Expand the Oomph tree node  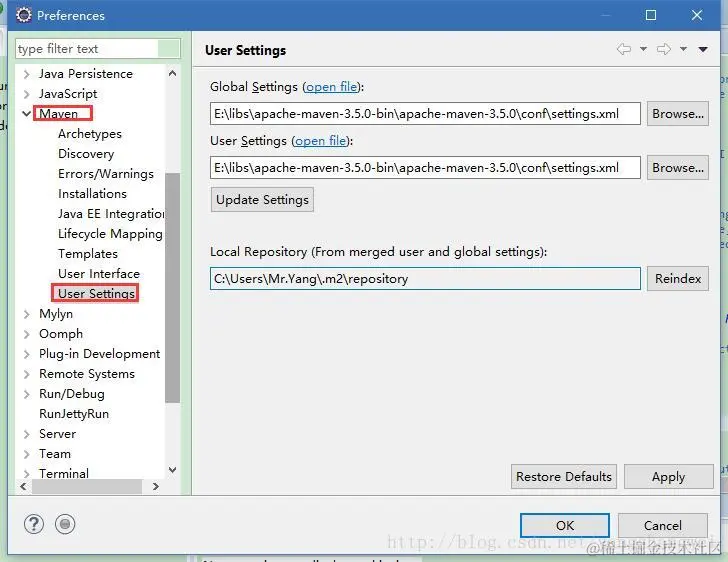click(x=26, y=334)
